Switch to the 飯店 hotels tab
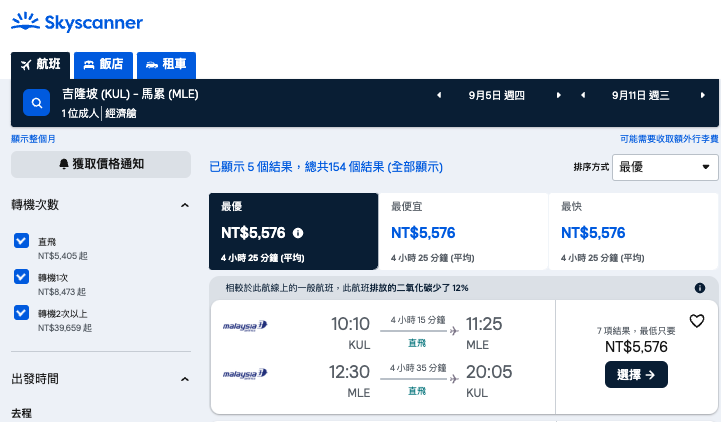Screen dimensions: 721x422 coord(103,65)
